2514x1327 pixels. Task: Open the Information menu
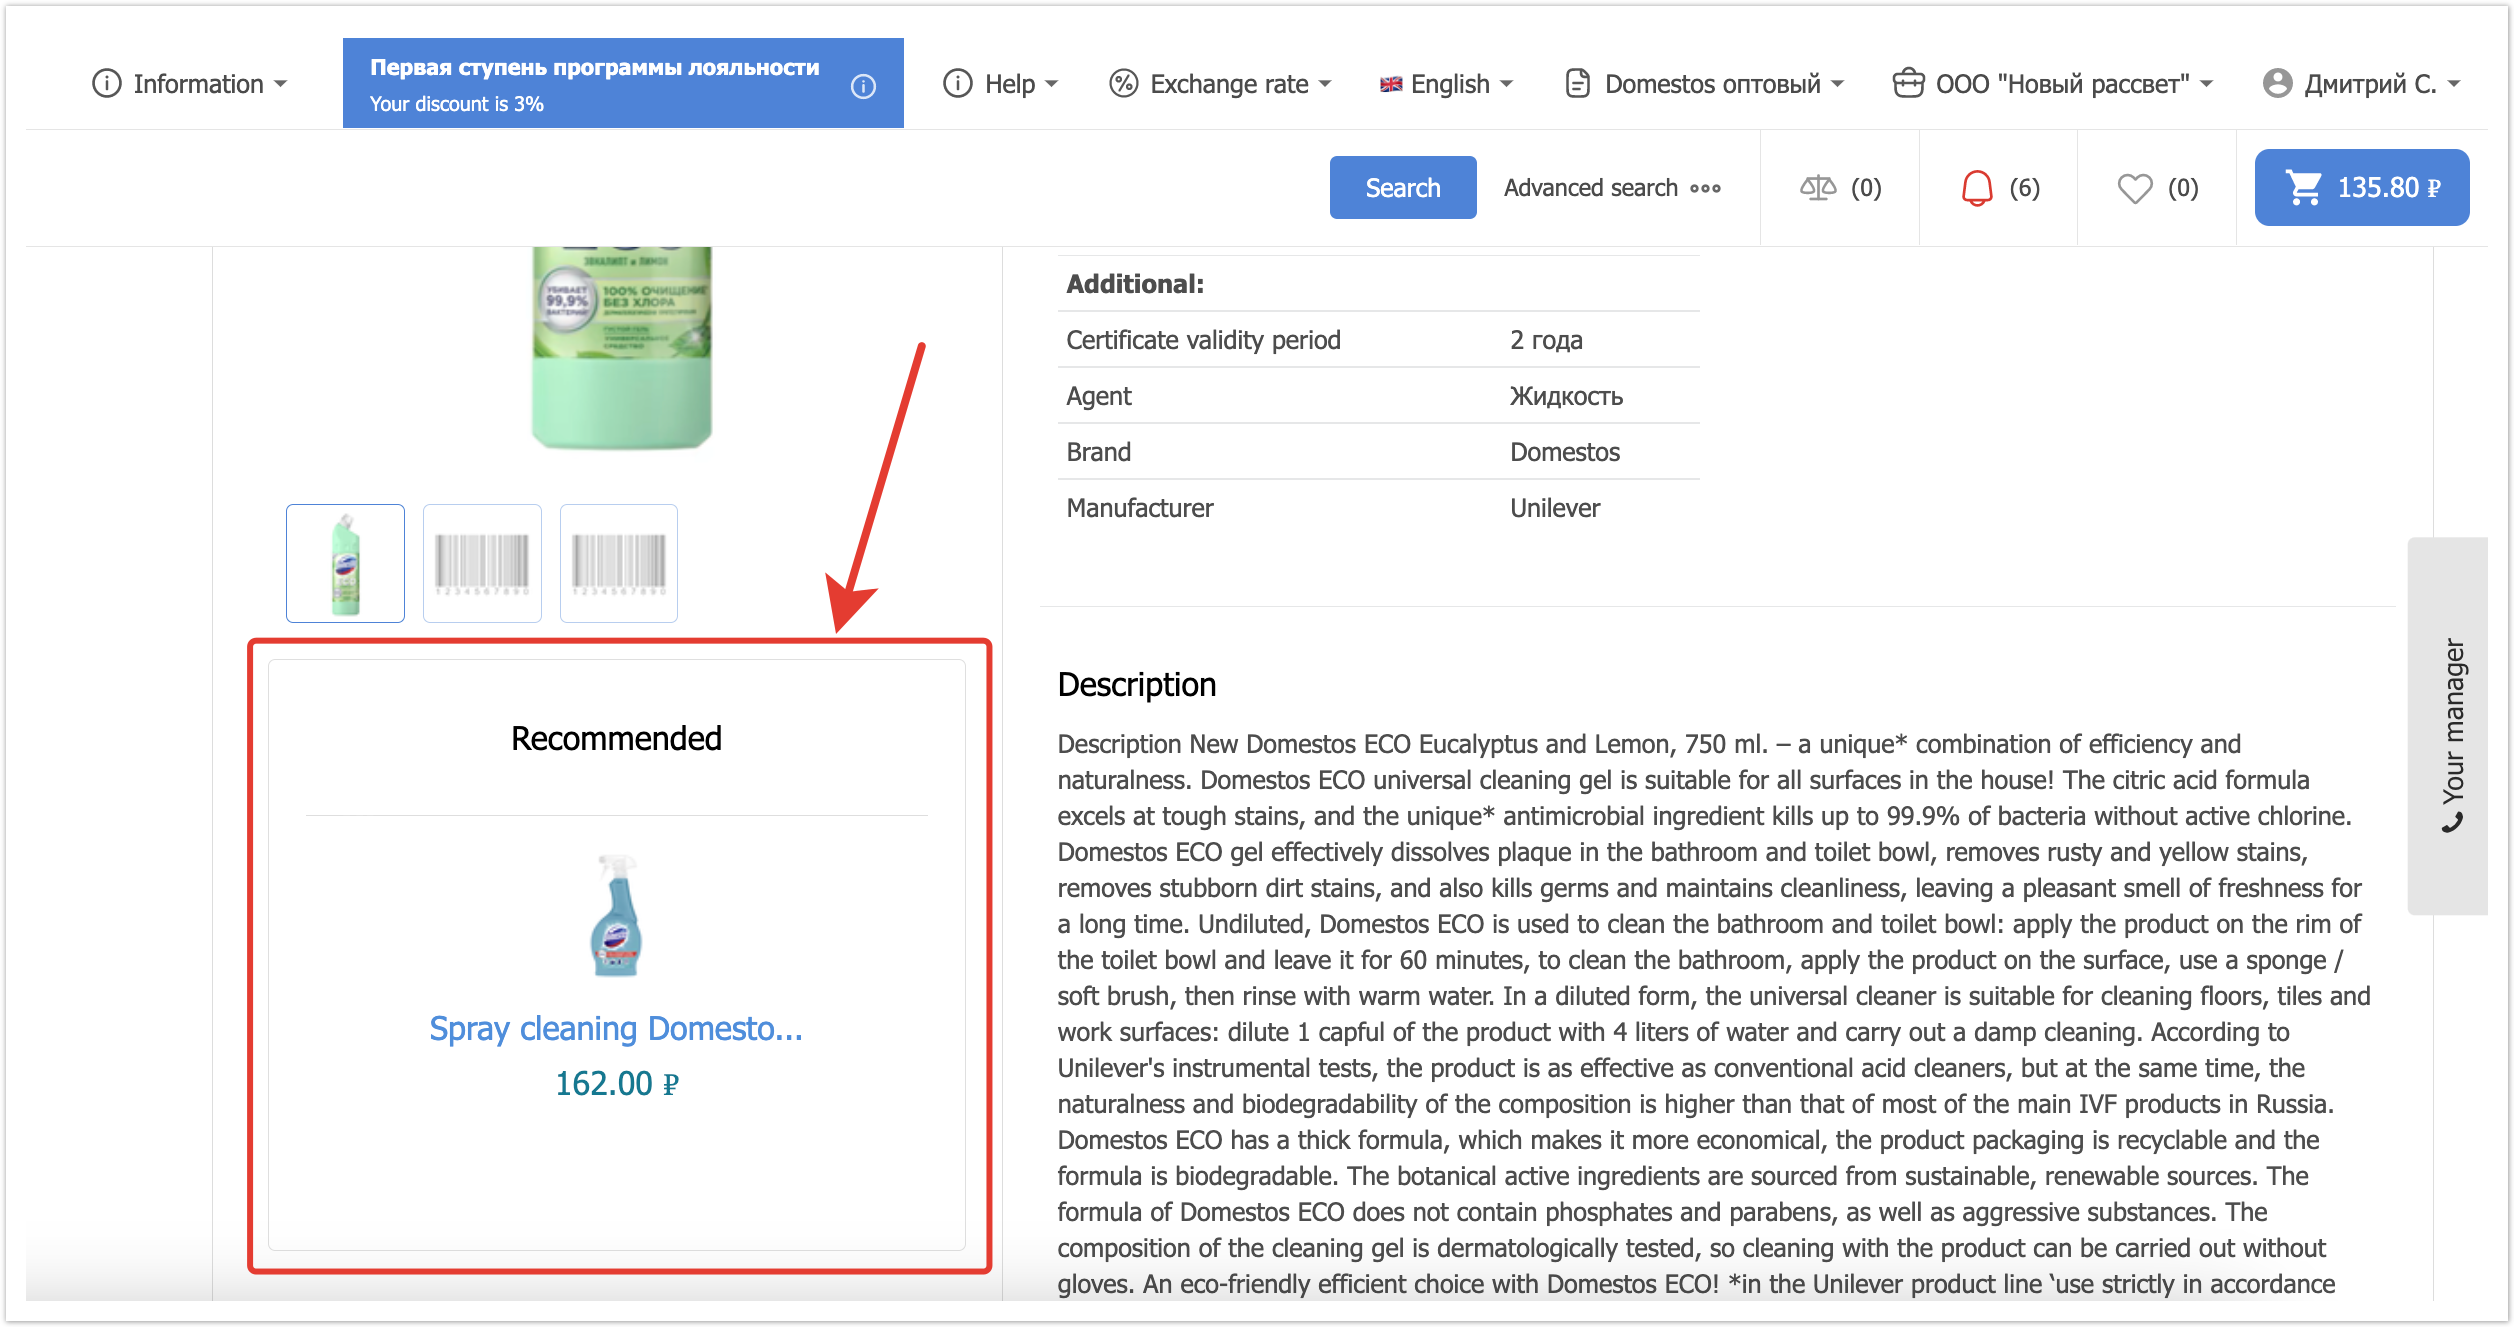click(x=189, y=84)
